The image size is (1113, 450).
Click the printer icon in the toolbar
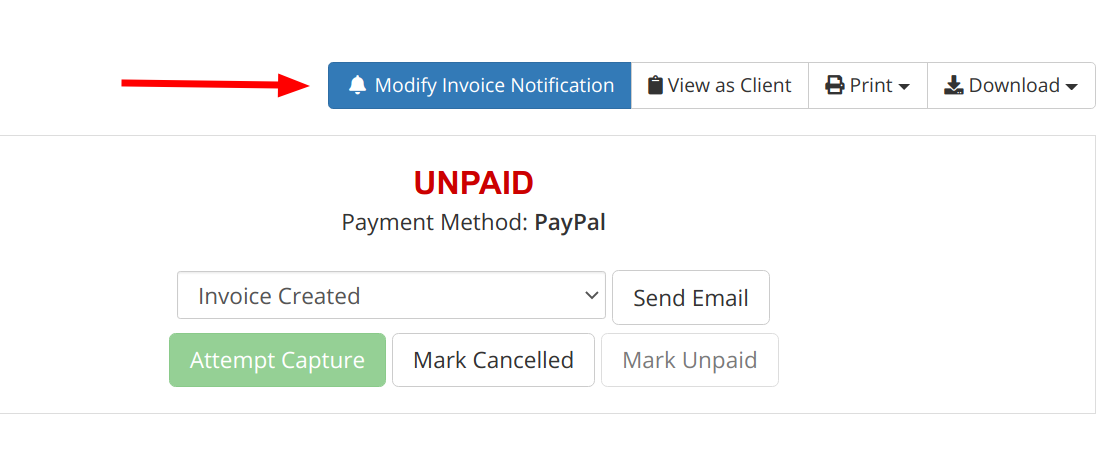pyautogui.click(x=834, y=86)
